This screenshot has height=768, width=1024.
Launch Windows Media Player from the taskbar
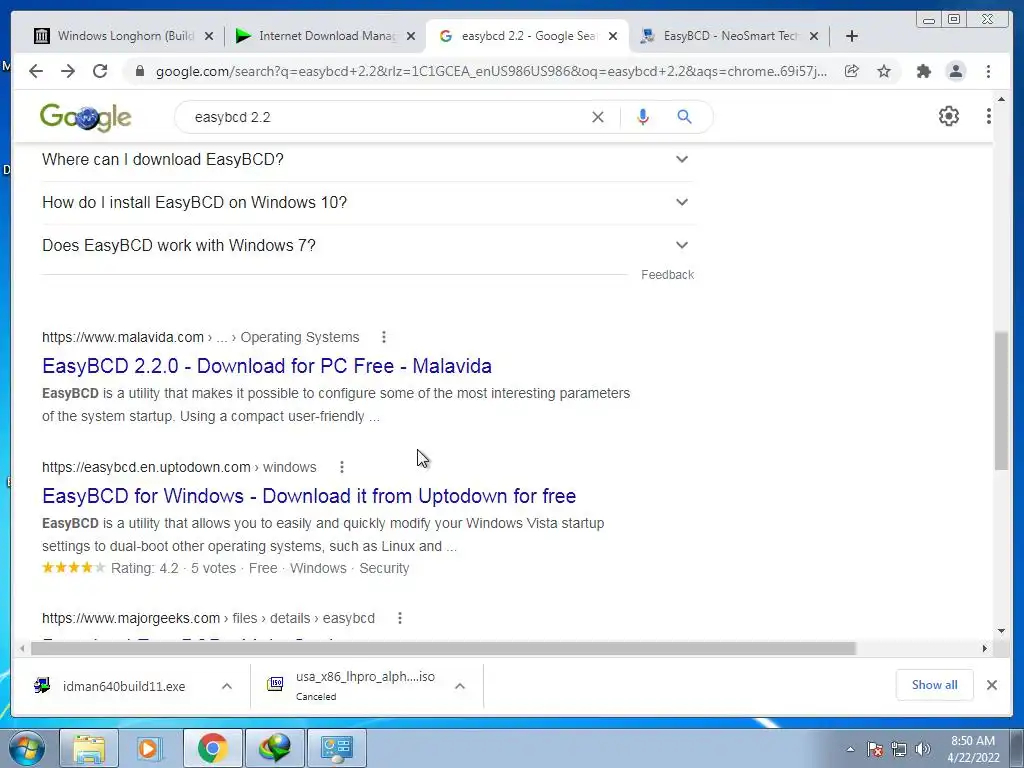(x=149, y=748)
